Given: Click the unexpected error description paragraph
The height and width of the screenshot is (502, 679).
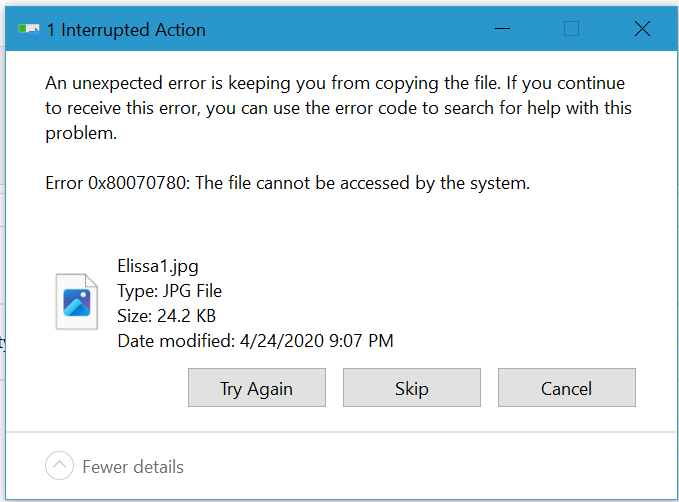Looking at the screenshot, I should pyautogui.click(x=340, y=108).
